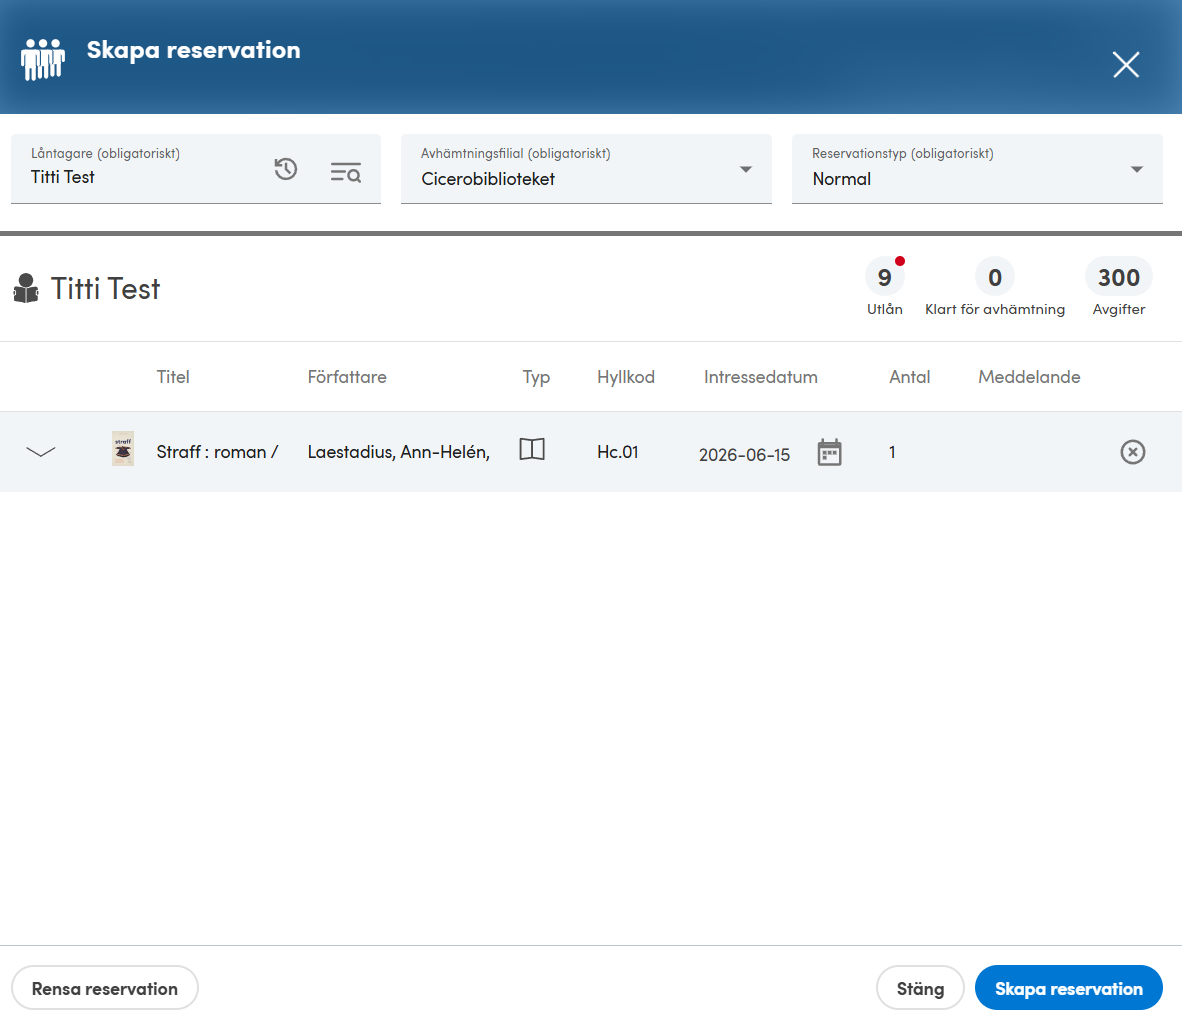1182x1023 pixels.
Task: Click the Stäng button
Action: click(920, 988)
